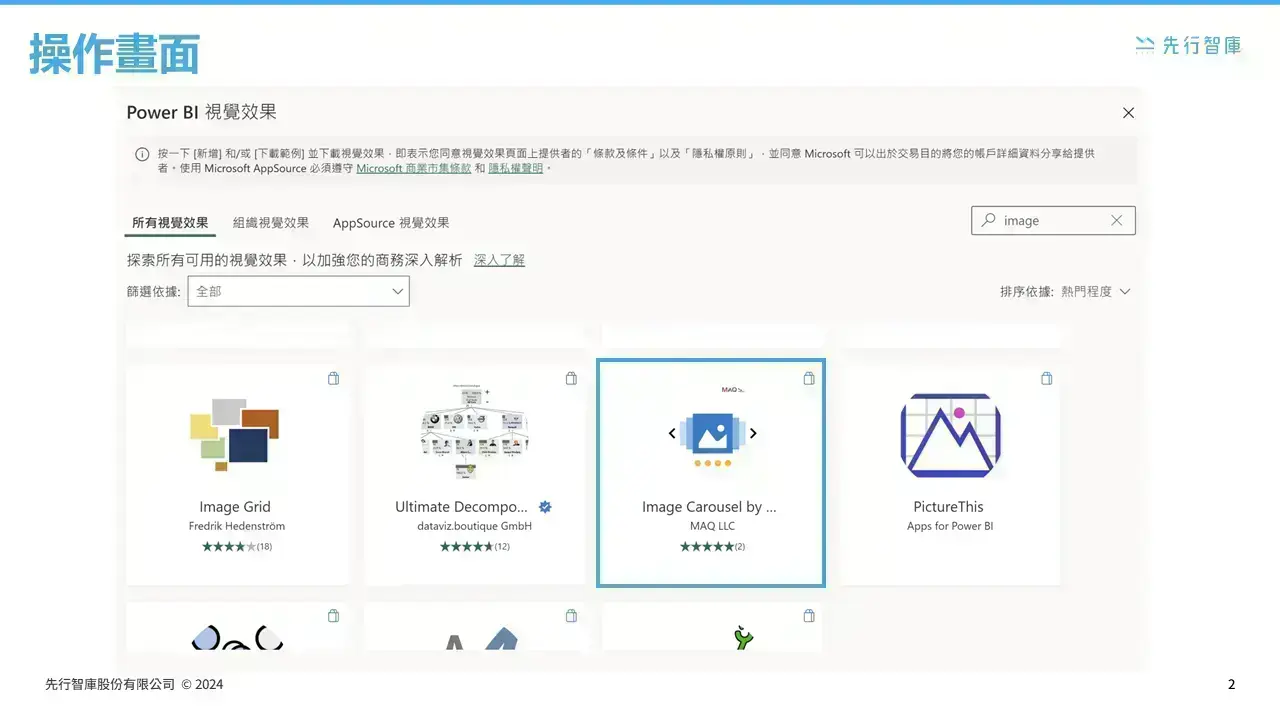
Task: Click the shopping bag icon on Image Carousel card
Action: (x=809, y=378)
